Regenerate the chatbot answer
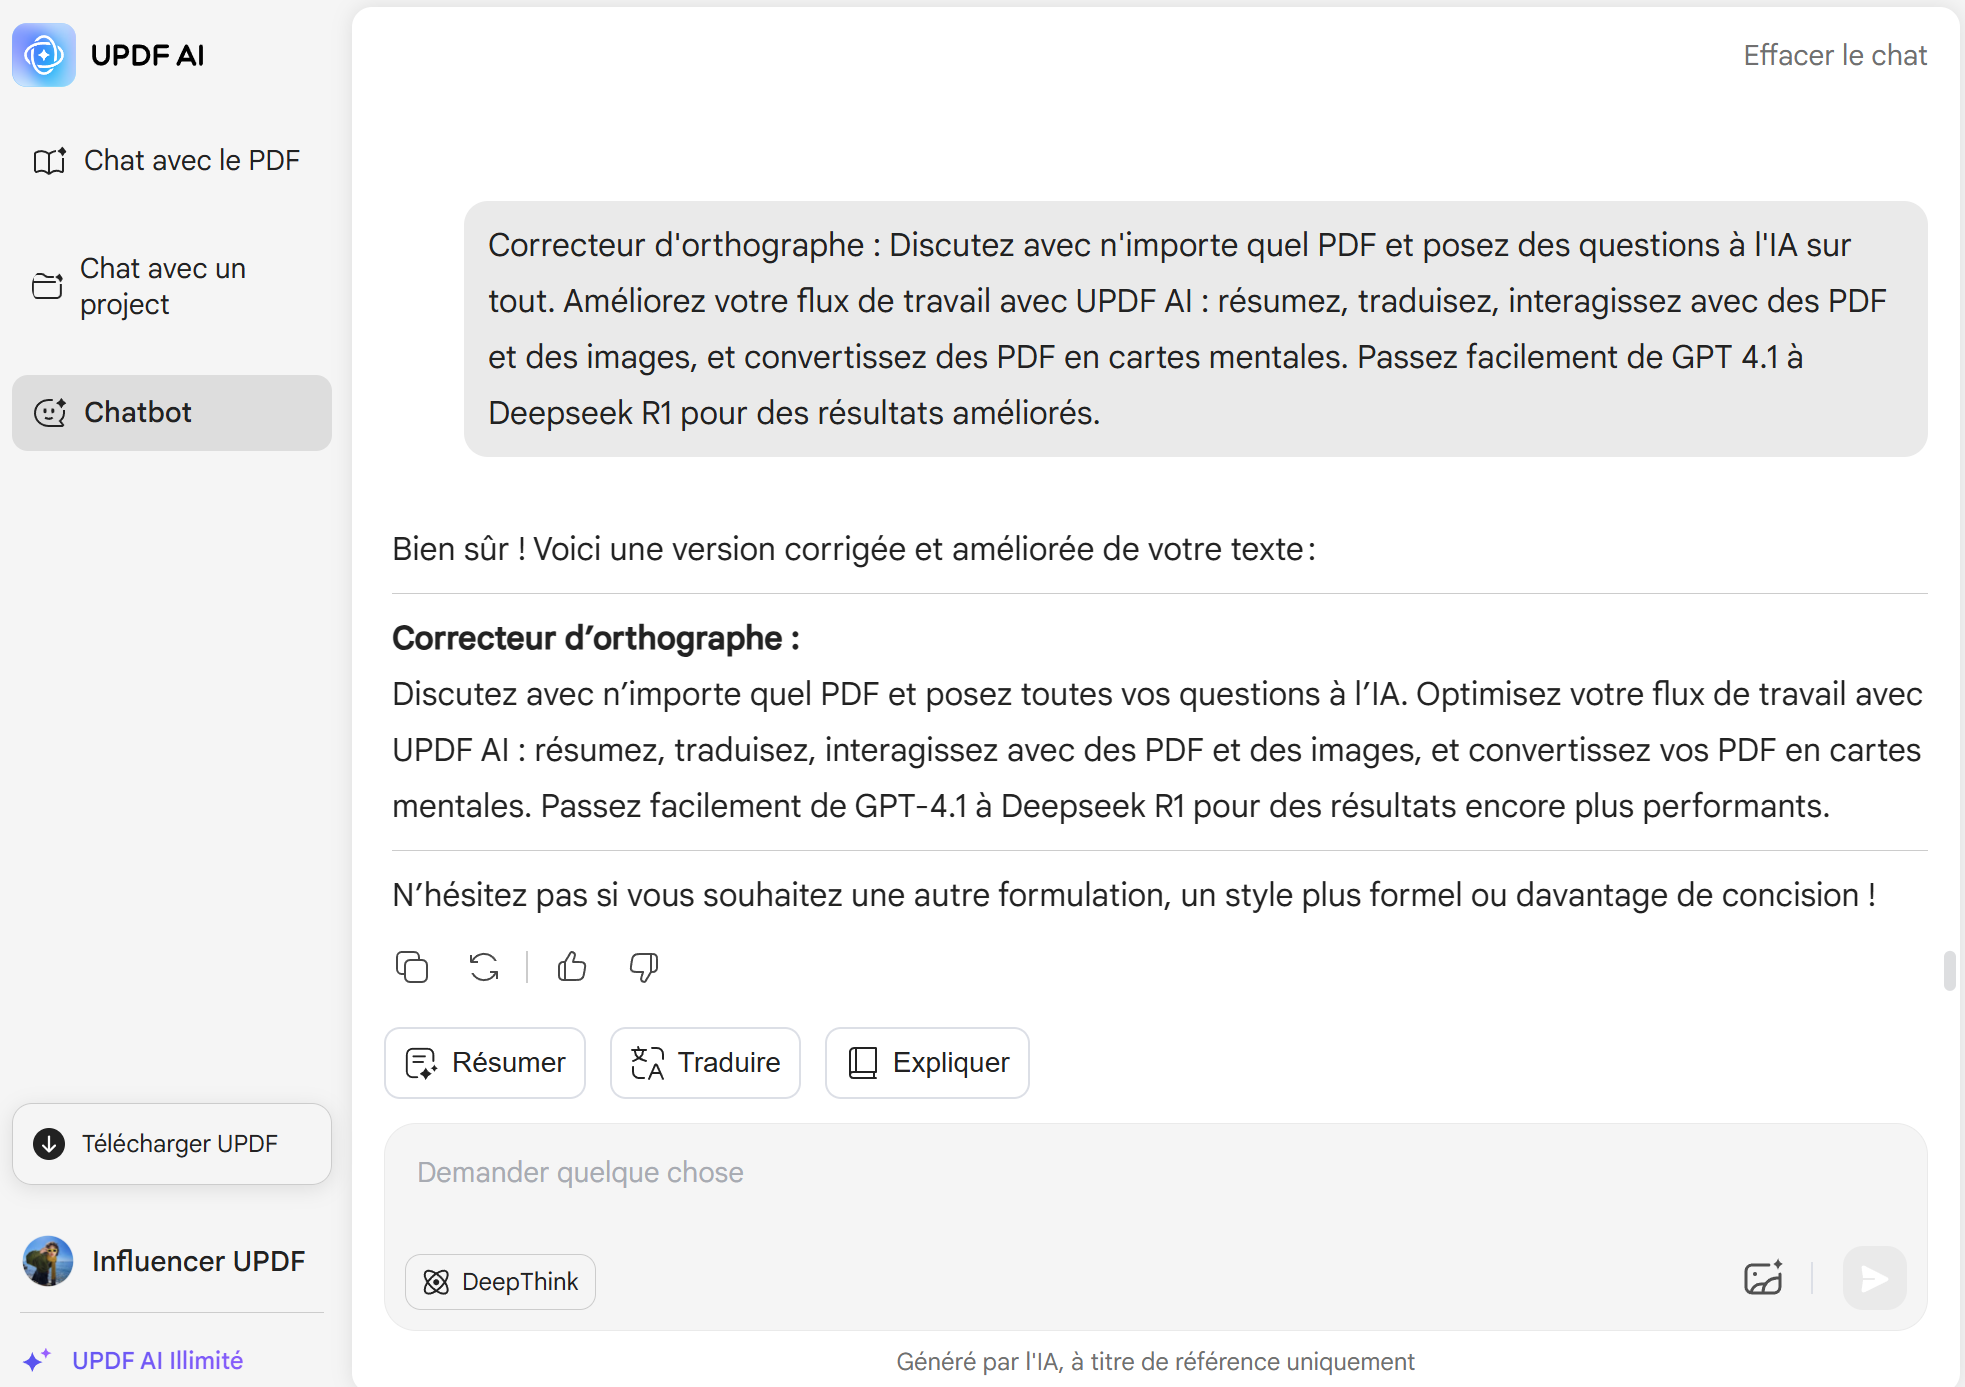 [x=484, y=967]
